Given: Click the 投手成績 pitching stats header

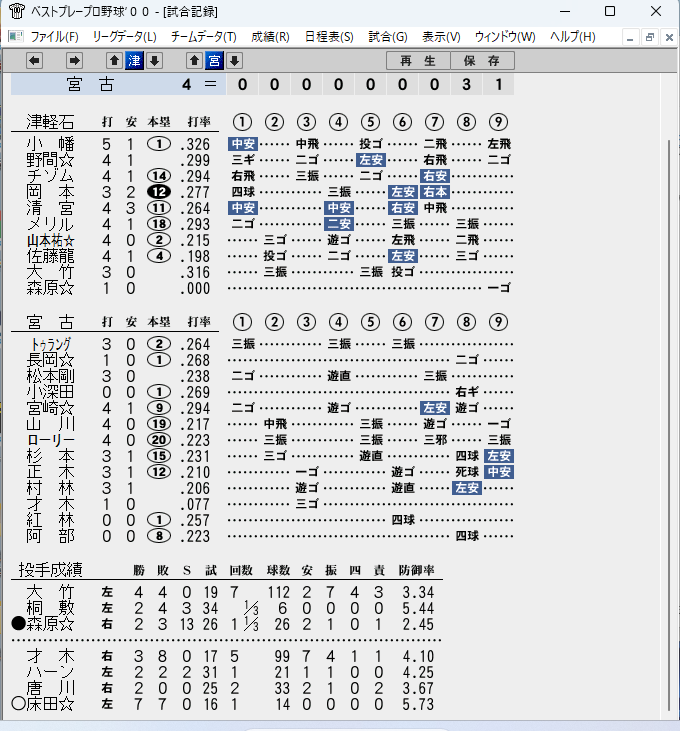Looking at the screenshot, I should click(50, 570).
